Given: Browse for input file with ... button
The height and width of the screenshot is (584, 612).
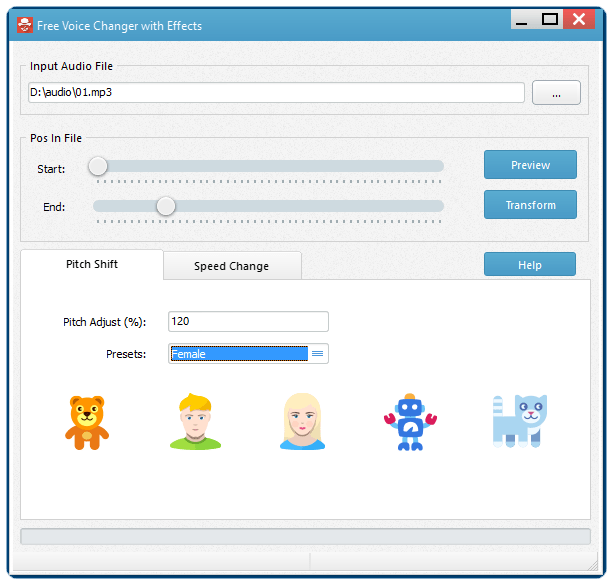Looking at the screenshot, I should [x=556, y=93].
